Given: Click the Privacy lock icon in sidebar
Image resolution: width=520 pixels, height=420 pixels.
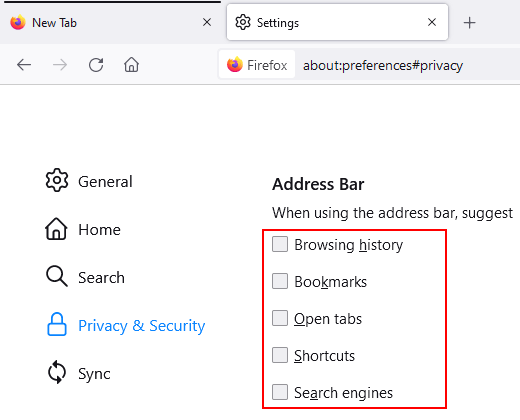Looking at the screenshot, I should 57,324.
